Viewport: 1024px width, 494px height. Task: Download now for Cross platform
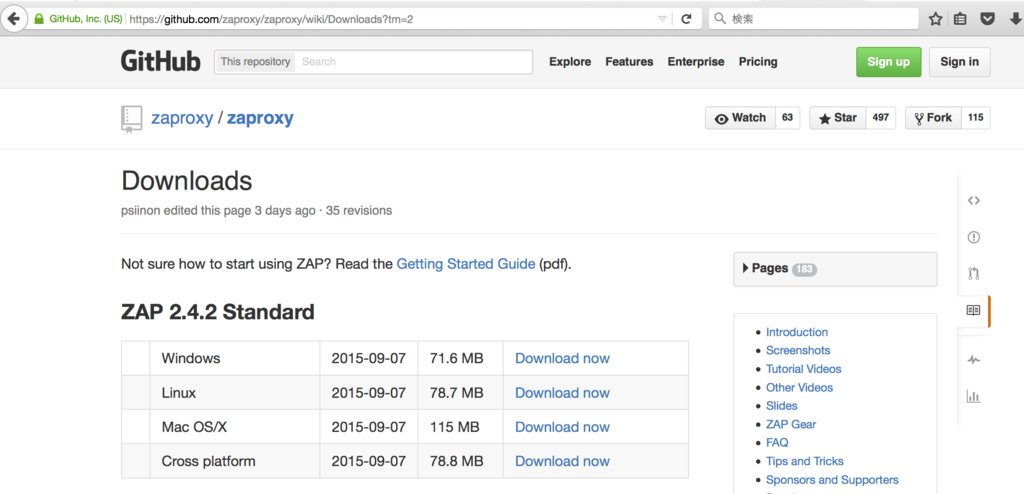562,461
